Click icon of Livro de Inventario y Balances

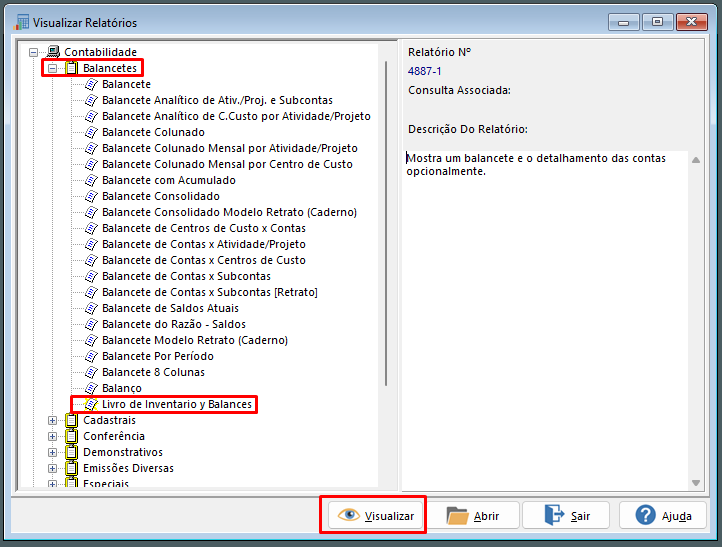point(92,404)
